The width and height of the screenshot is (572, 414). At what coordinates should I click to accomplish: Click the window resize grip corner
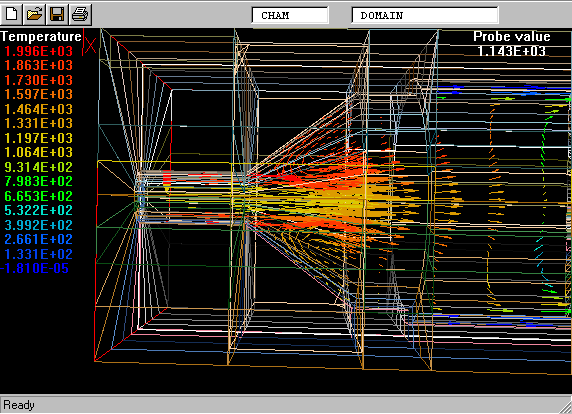565,406
